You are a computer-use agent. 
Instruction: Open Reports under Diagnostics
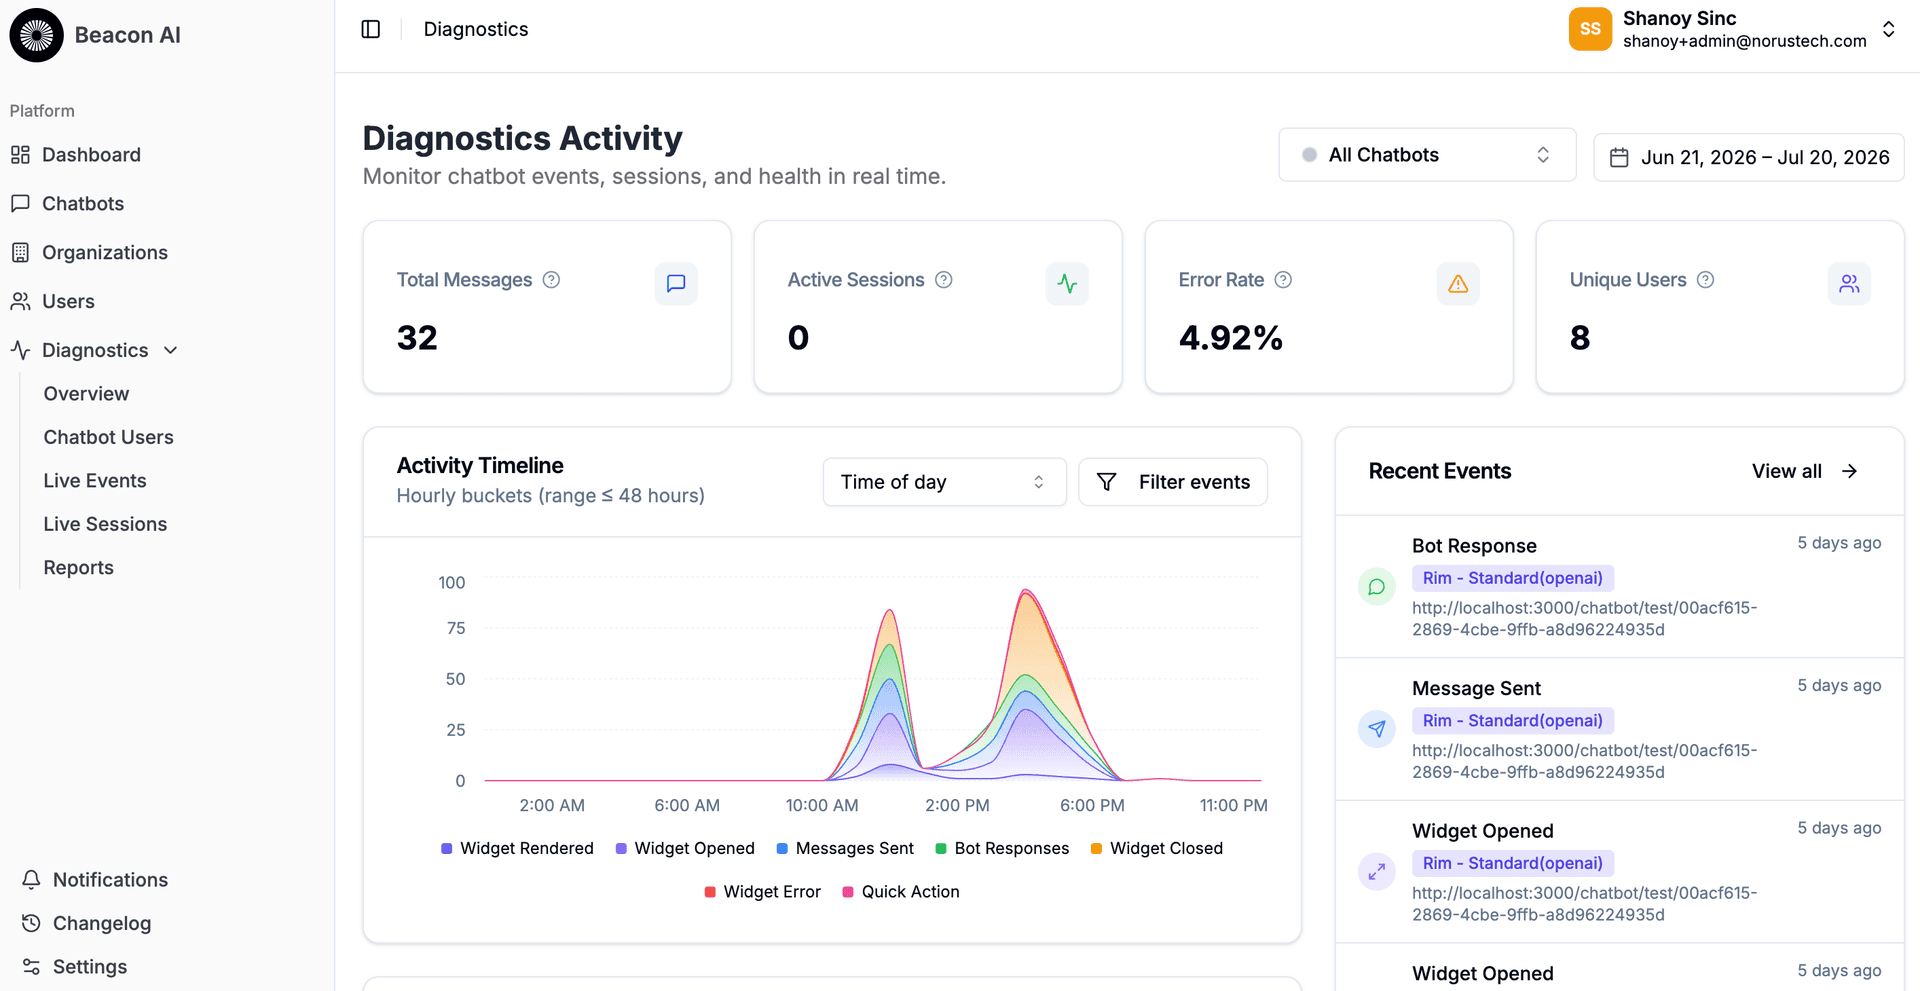(78, 568)
